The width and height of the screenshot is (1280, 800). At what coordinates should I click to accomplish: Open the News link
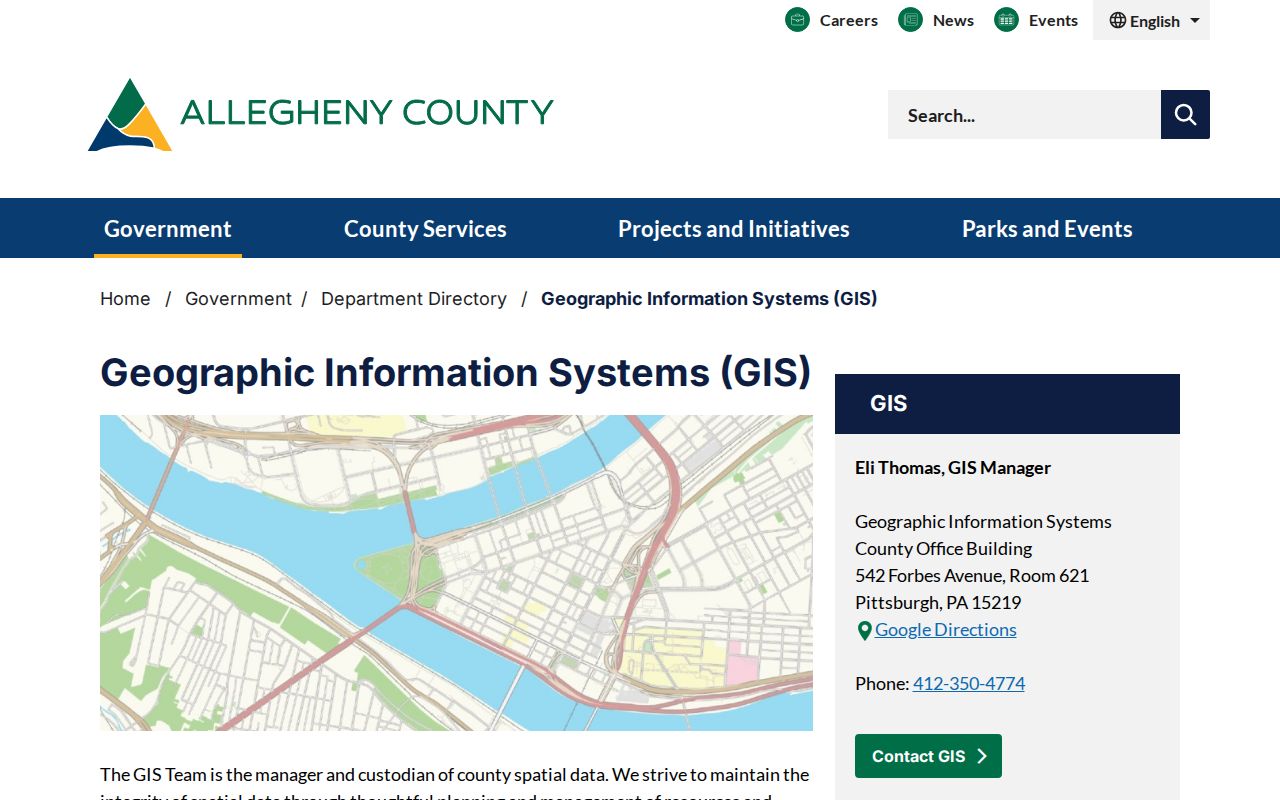coord(953,20)
